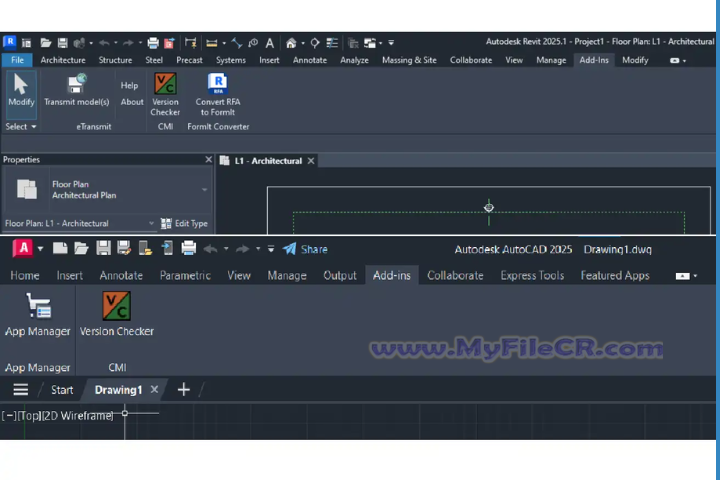Close the L1 - Architectural view tab
The image size is (720, 480).
[x=311, y=161]
